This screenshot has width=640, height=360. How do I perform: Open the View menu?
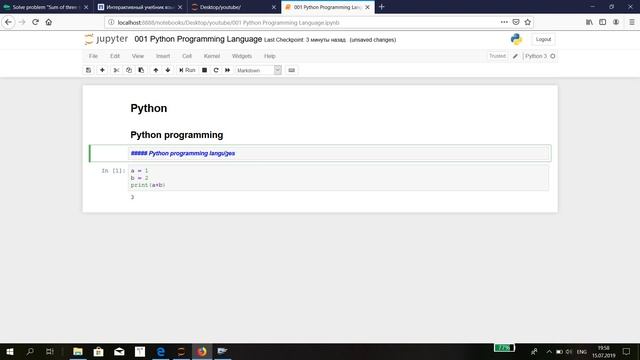tap(138, 56)
